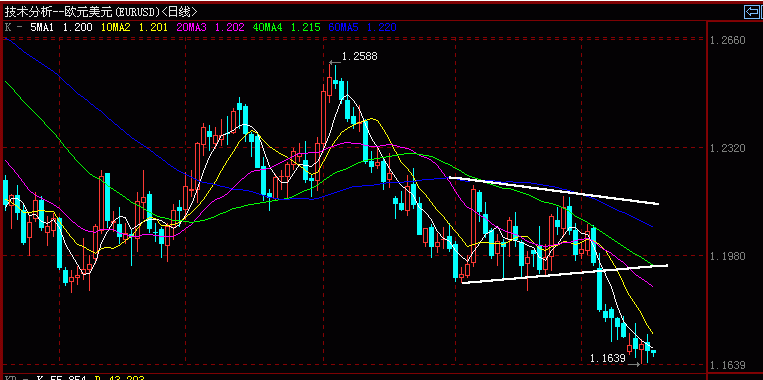Click the 1.1639 low price marker in the chart
Viewport: 763px width, 380px height.
[x=607, y=359]
